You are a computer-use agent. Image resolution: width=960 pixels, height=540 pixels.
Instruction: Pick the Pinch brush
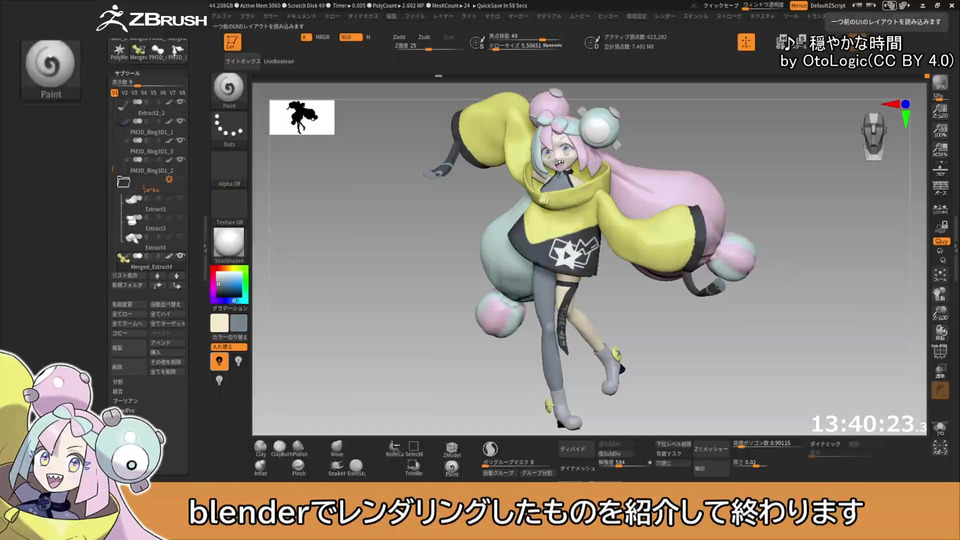tap(299, 468)
